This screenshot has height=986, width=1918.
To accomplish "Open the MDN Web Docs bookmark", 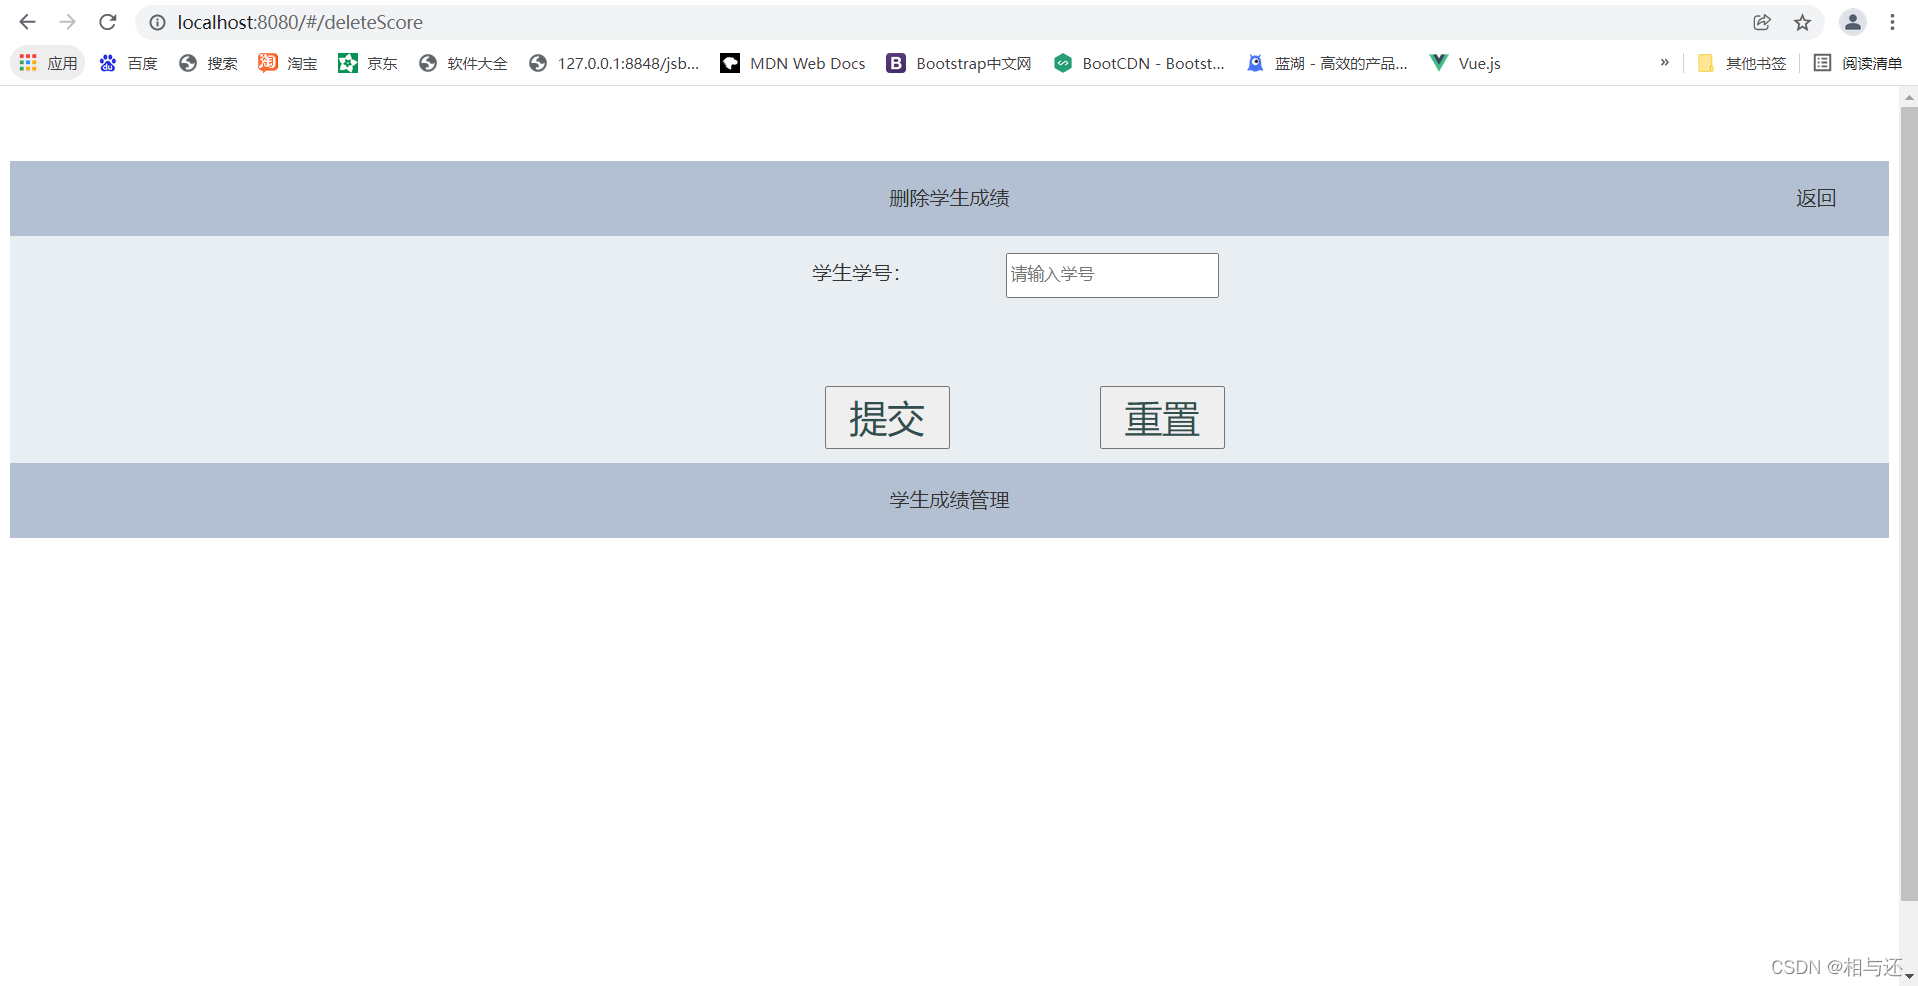I will point(793,63).
